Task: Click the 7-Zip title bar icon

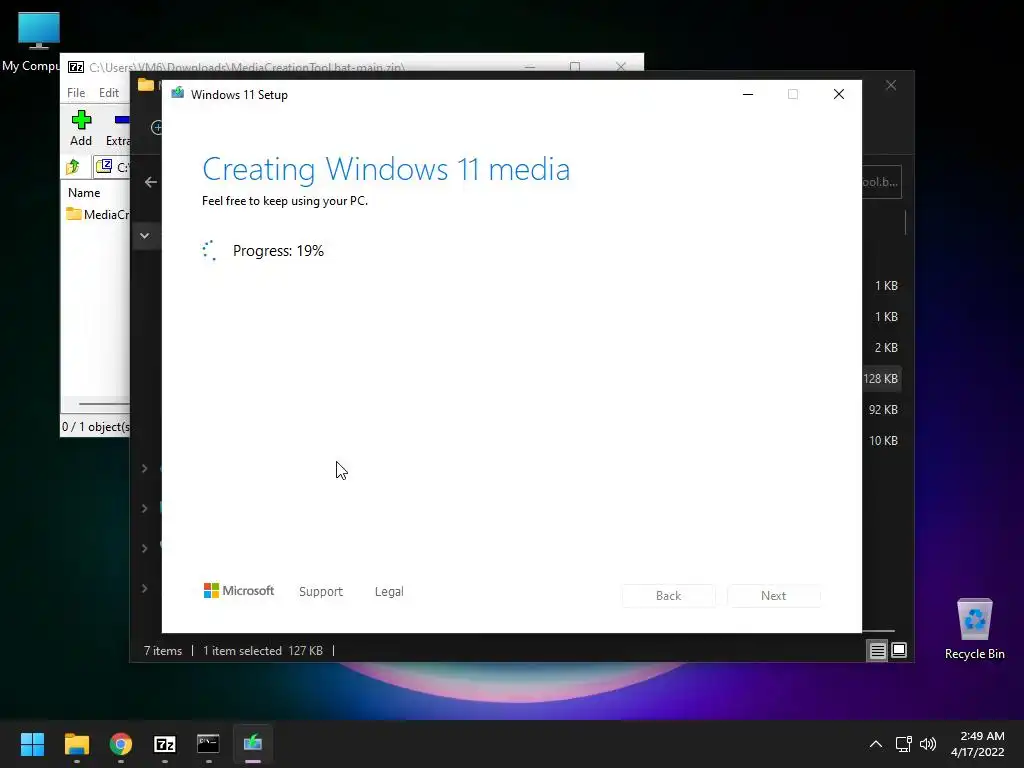Action: pos(76,67)
